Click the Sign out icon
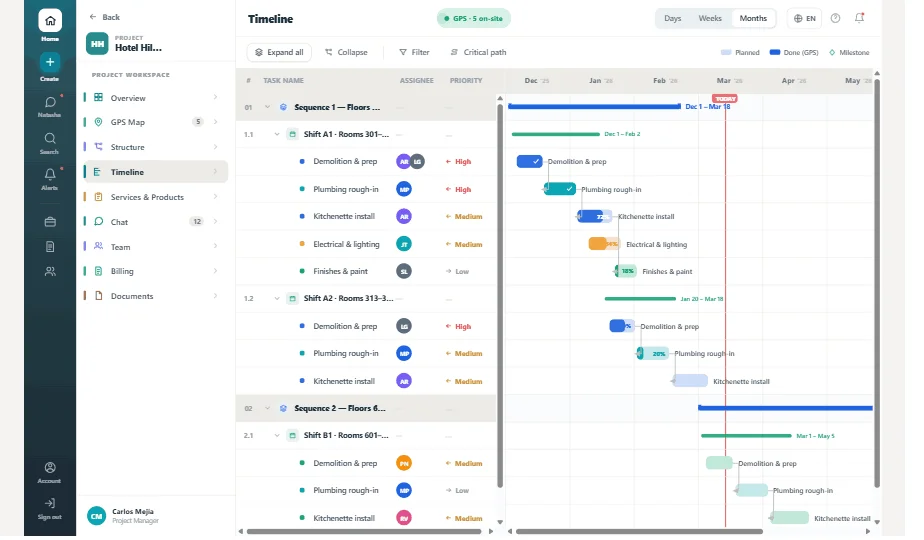 click(50, 503)
